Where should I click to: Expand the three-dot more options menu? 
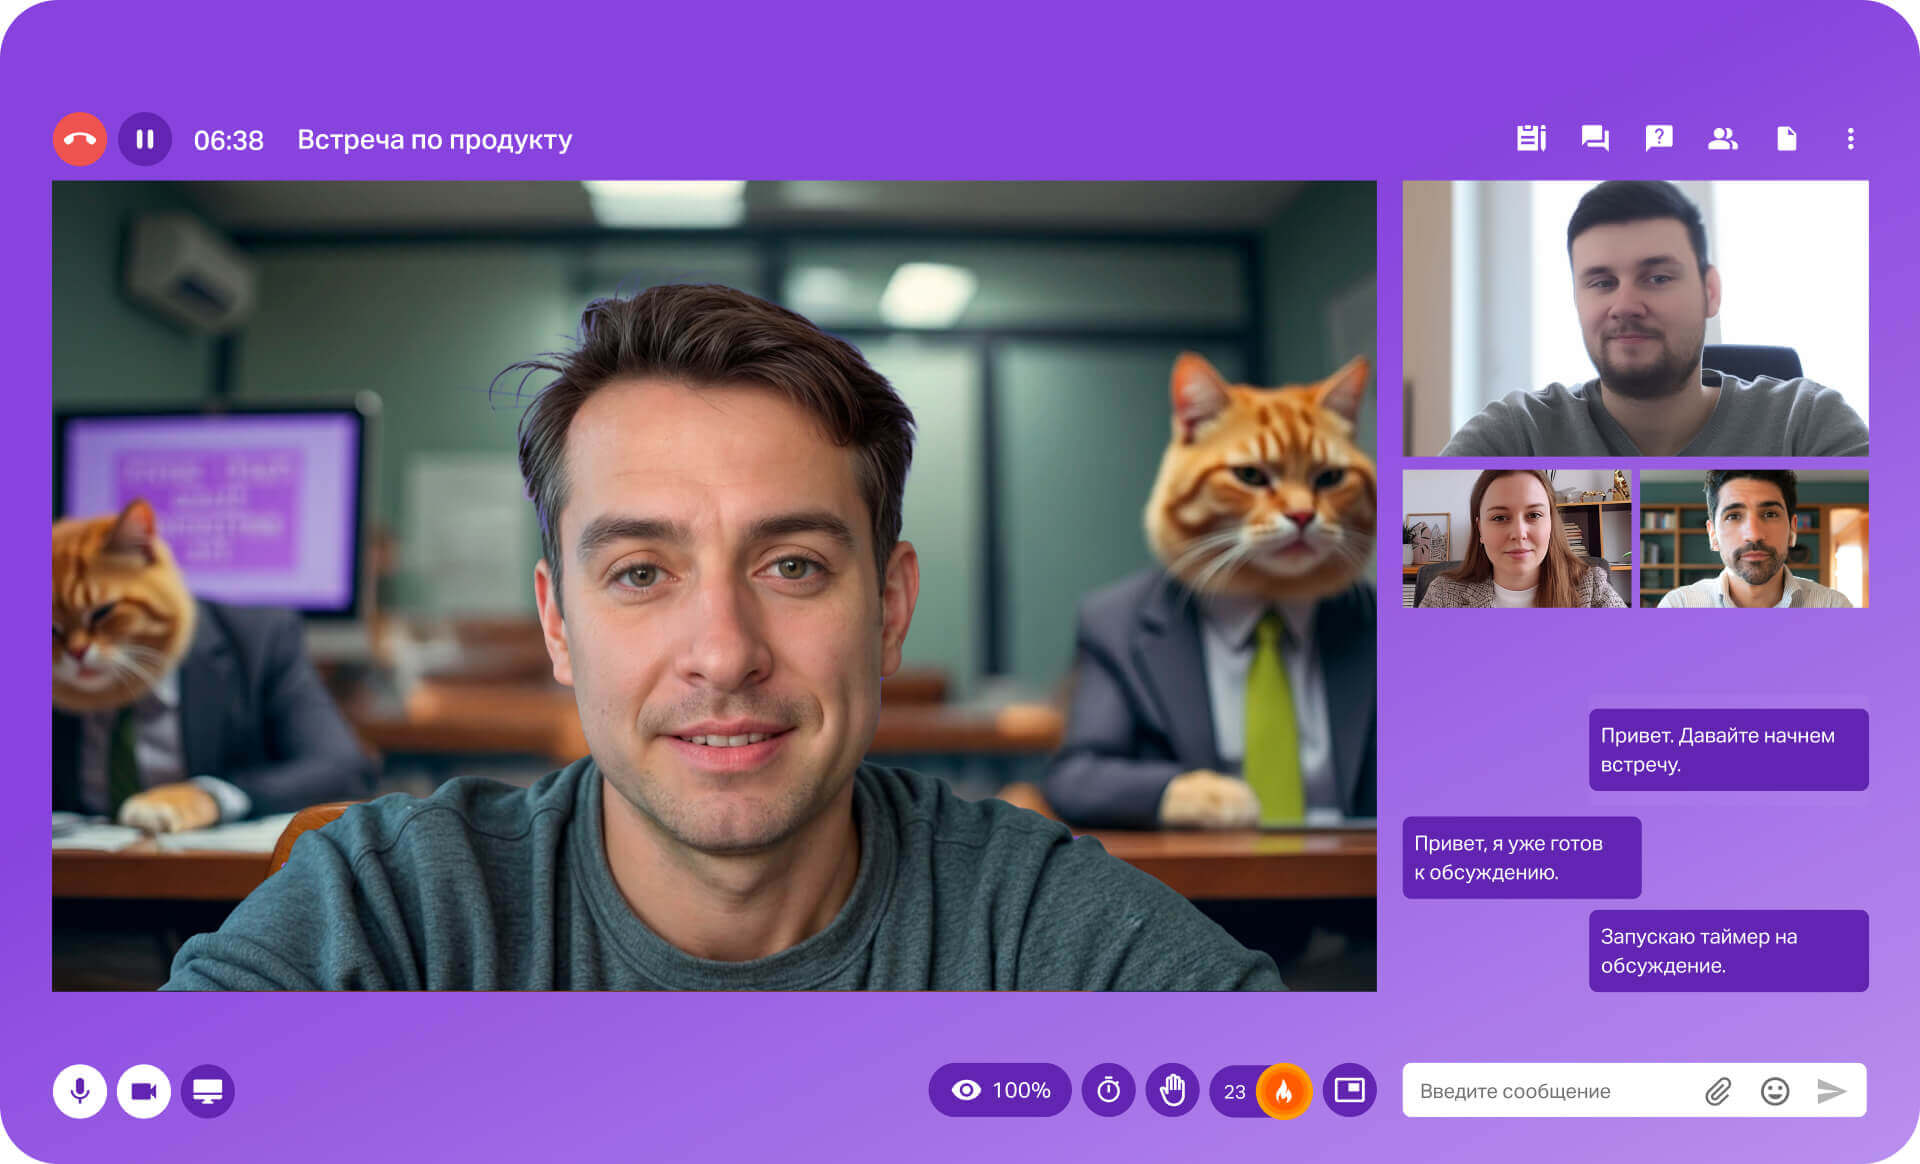(1850, 139)
